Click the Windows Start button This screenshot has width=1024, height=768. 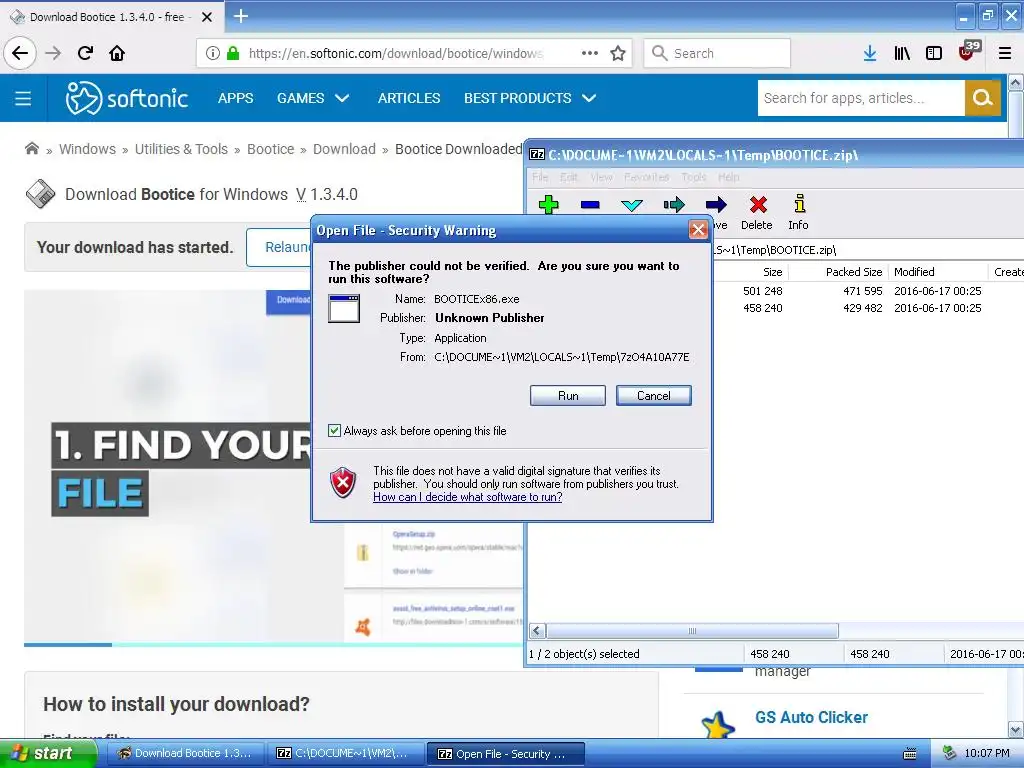click(47, 754)
